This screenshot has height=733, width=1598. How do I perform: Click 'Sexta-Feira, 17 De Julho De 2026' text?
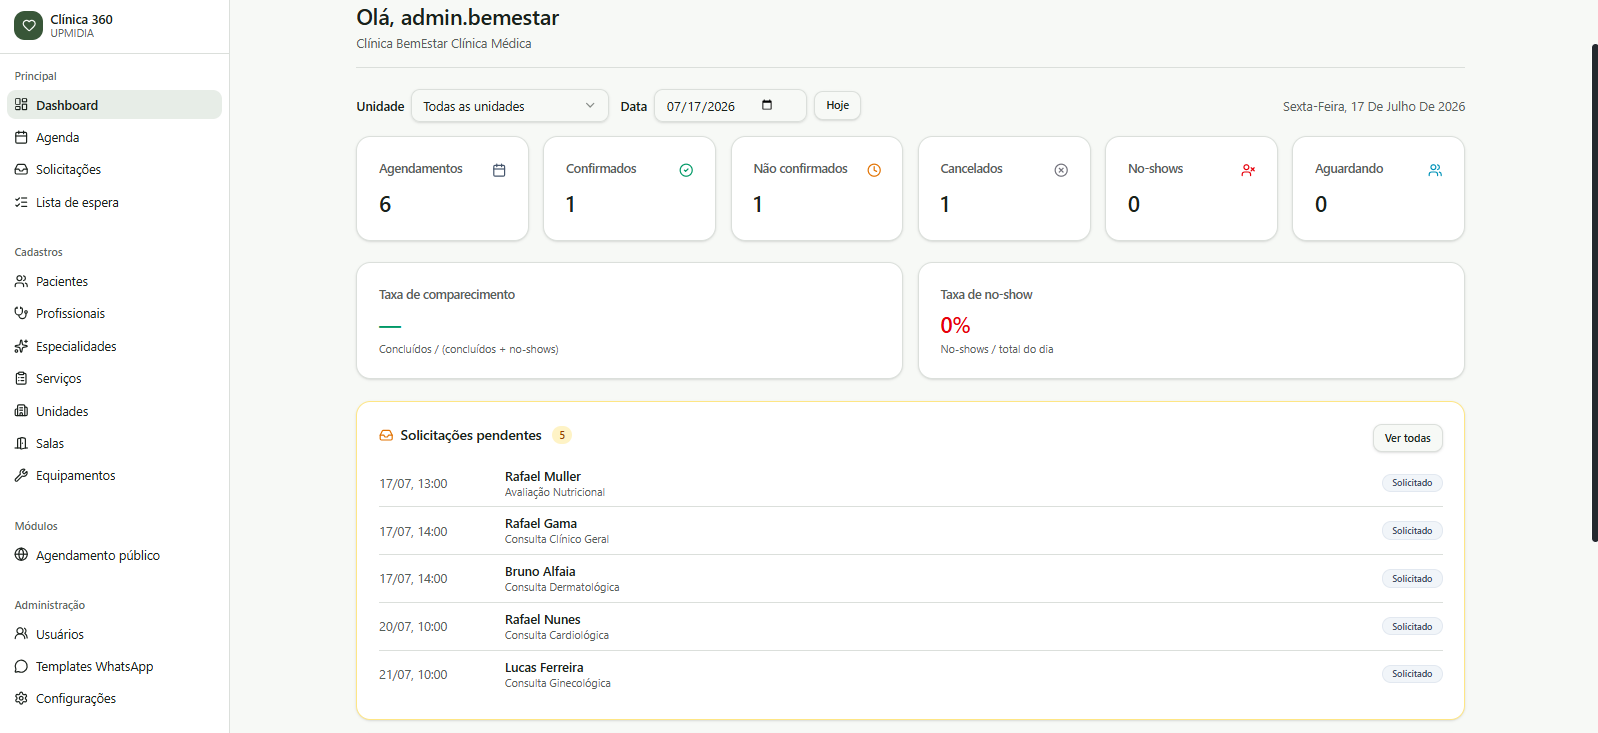(x=1374, y=106)
